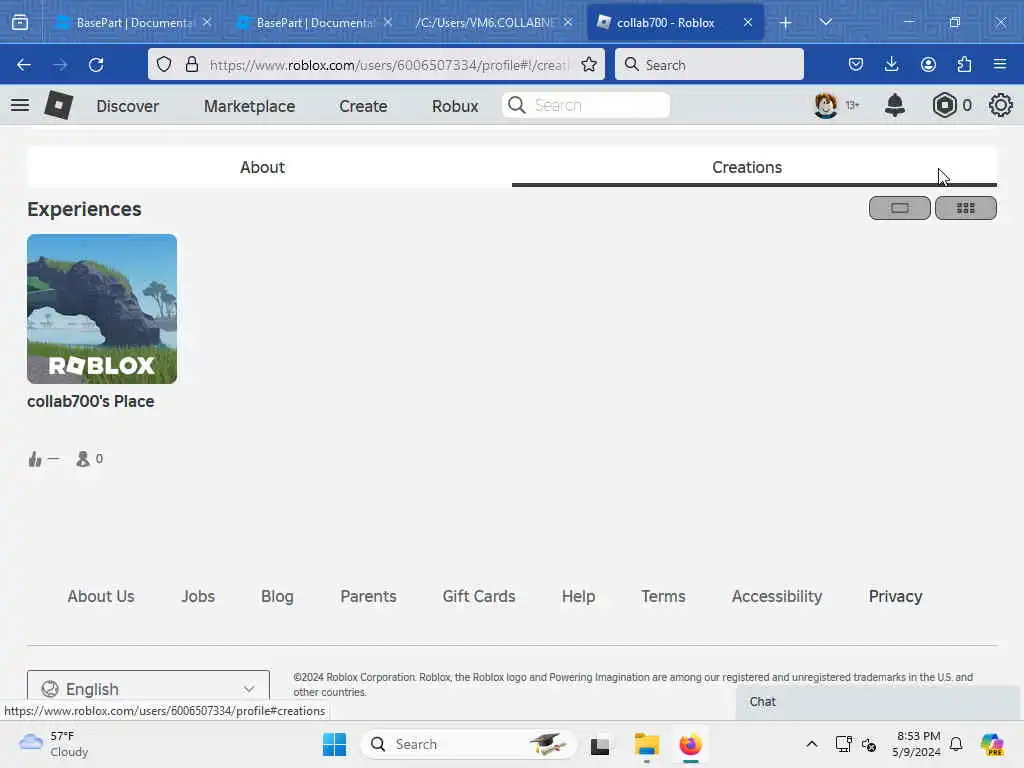Open the Jobs footer link
1024x768 pixels.
[x=198, y=596]
